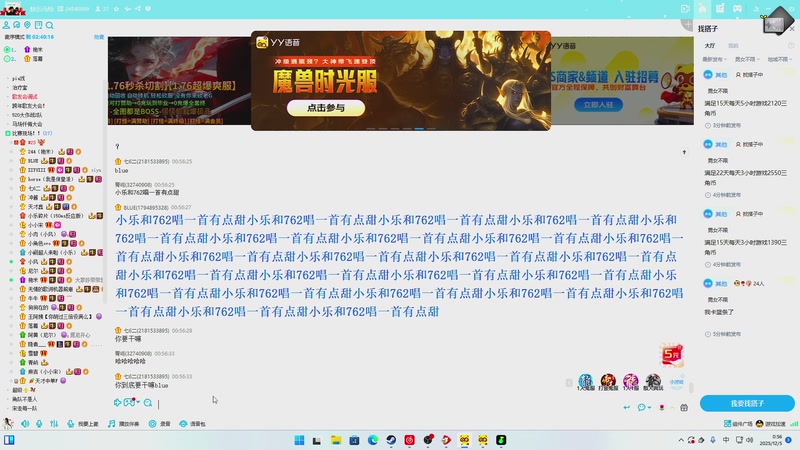This screenshot has width=800, height=450.
Task: Click the 我要上麦 button
Action: pyautogui.click(x=83, y=423)
